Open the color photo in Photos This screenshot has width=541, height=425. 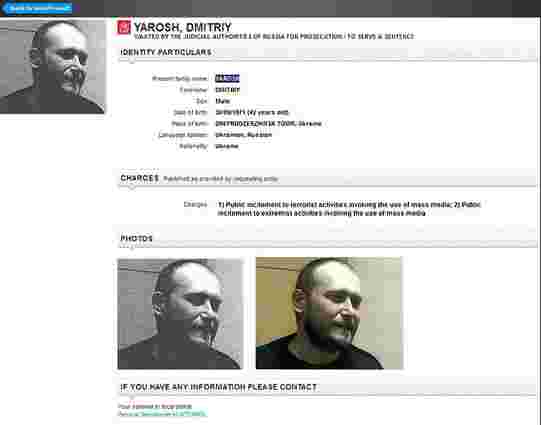click(329, 313)
